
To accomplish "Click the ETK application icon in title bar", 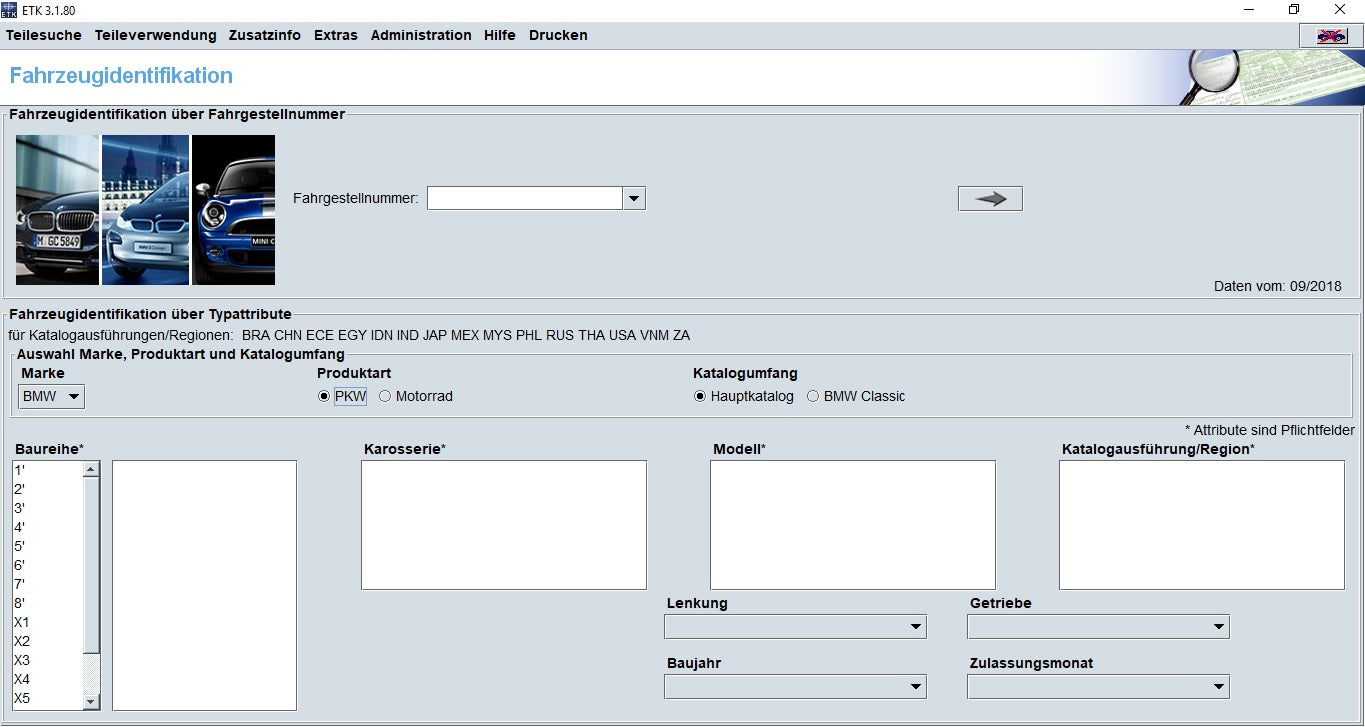I will point(9,10).
